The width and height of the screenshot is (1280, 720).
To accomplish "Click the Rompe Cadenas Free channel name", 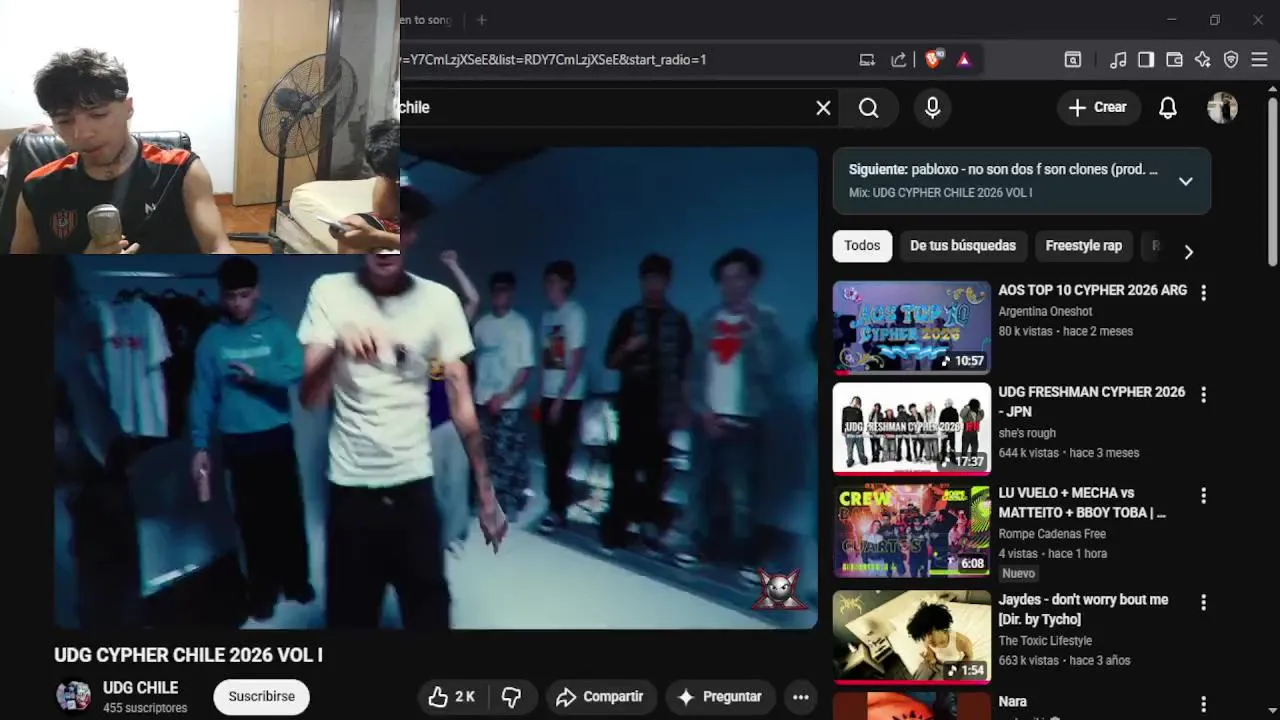I will point(1052,534).
